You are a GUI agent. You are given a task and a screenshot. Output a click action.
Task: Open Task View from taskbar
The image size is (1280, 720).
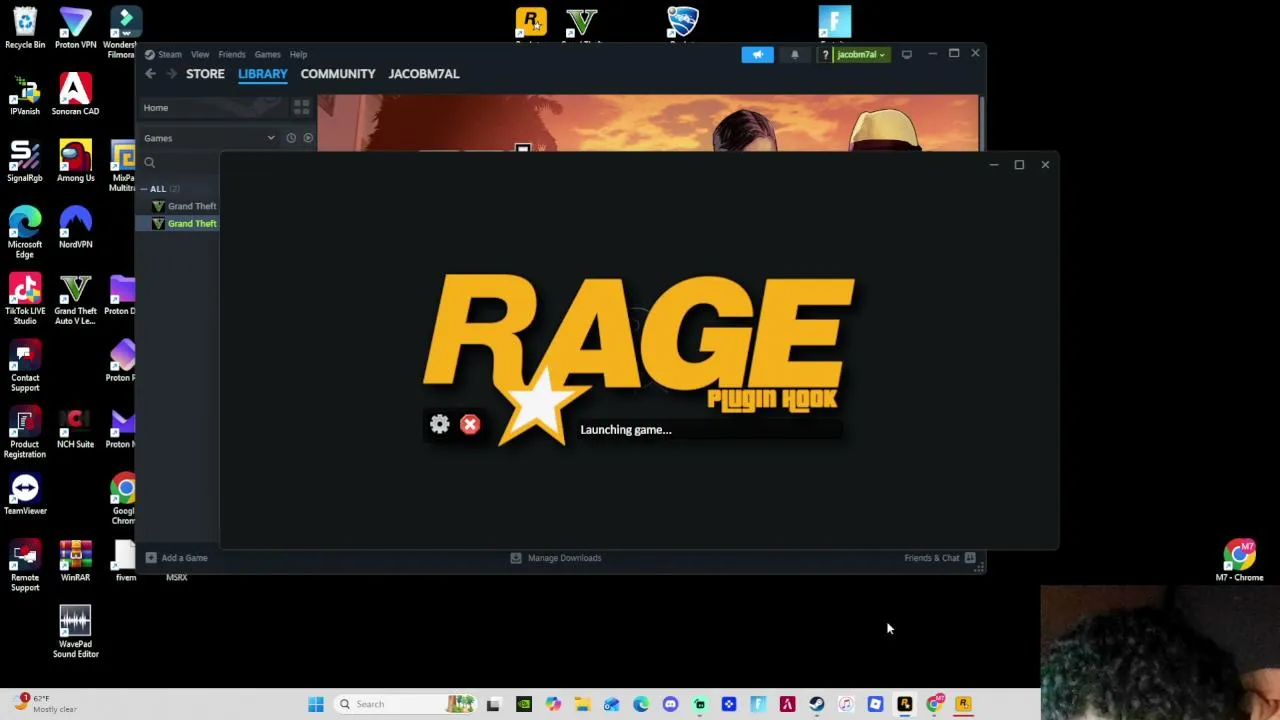(494, 704)
